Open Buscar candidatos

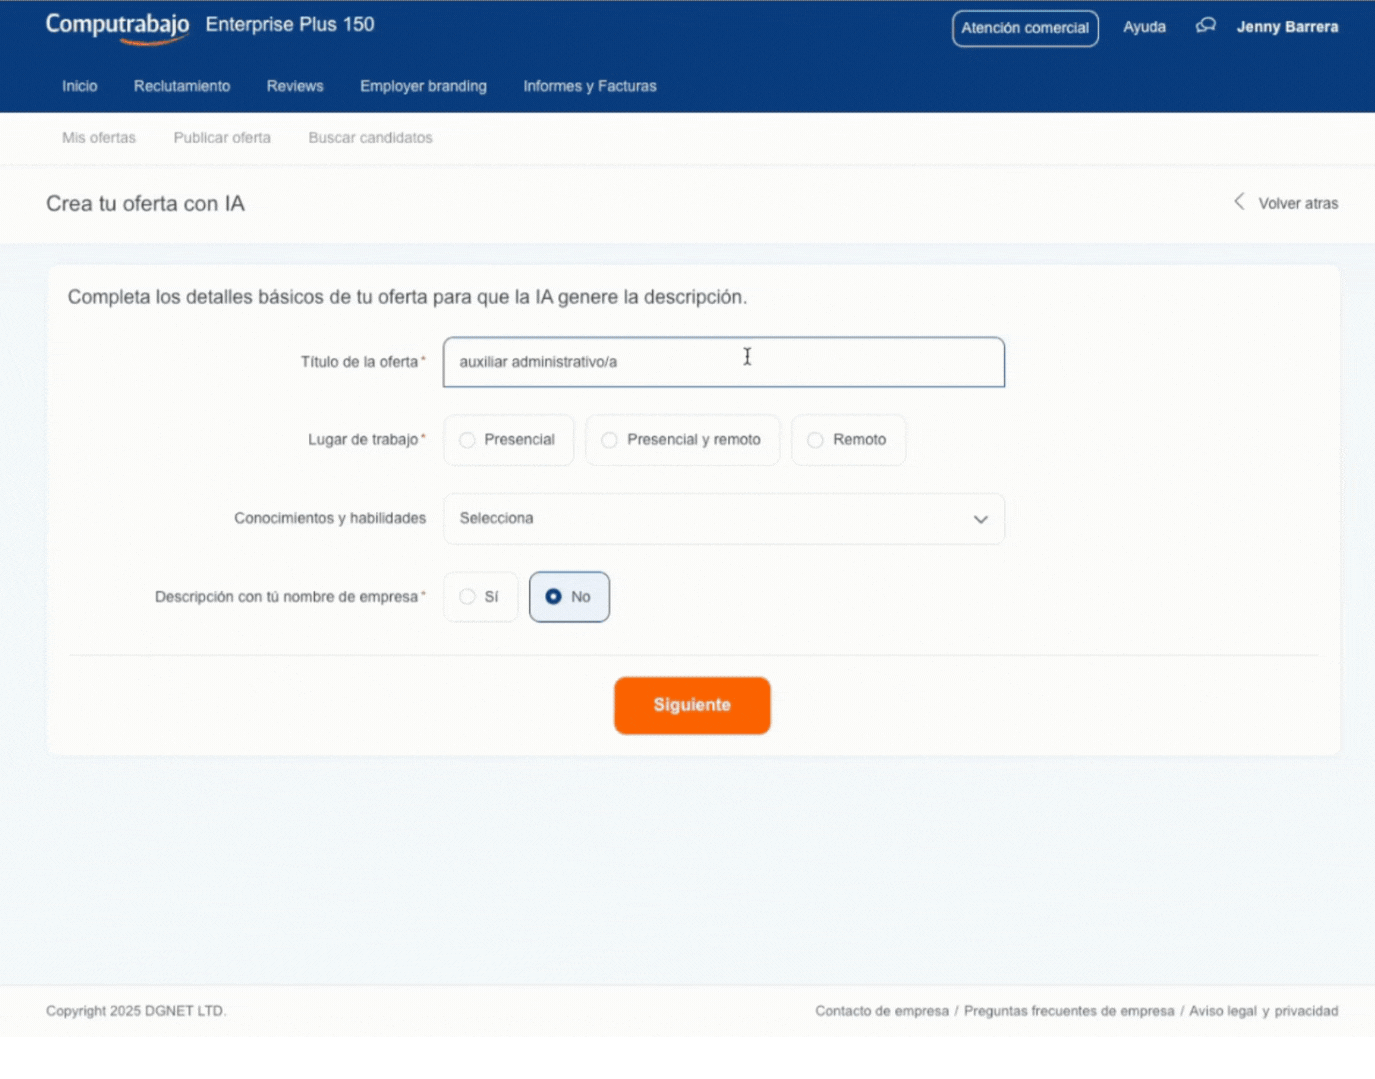coord(370,138)
